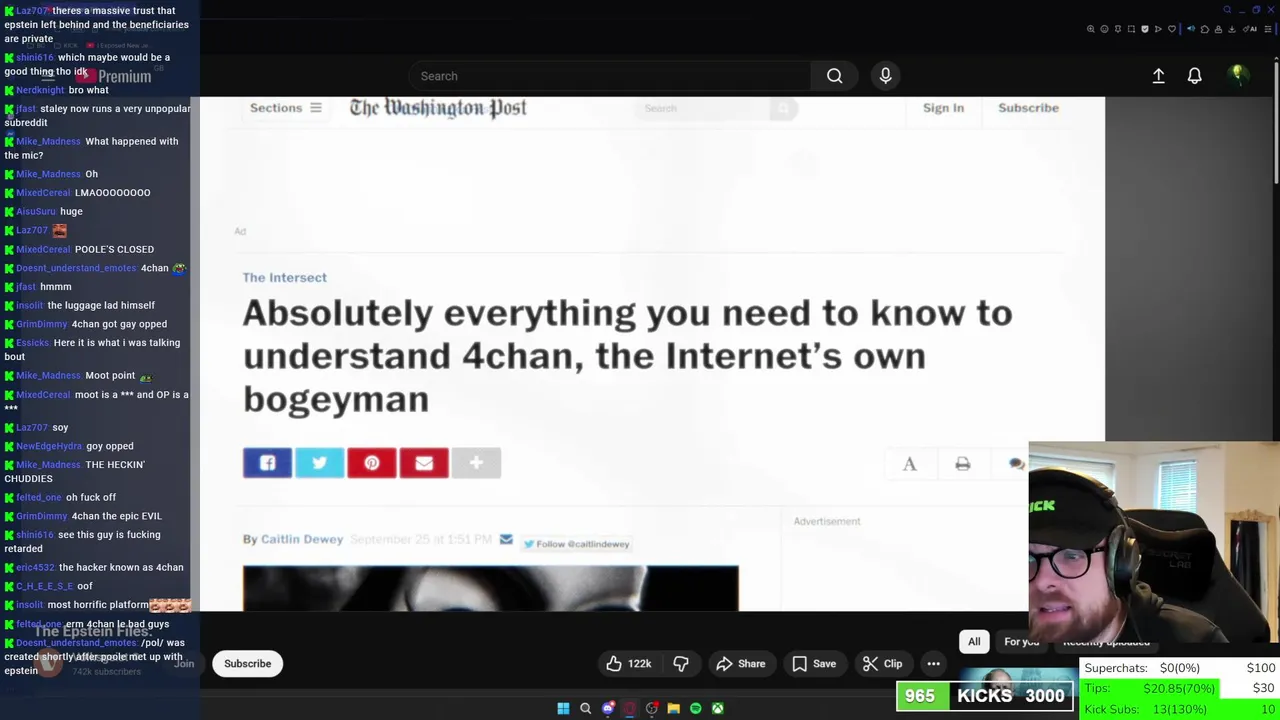Open Spotify from the taskbar
This screenshot has width=1280, height=720.
(695, 708)
